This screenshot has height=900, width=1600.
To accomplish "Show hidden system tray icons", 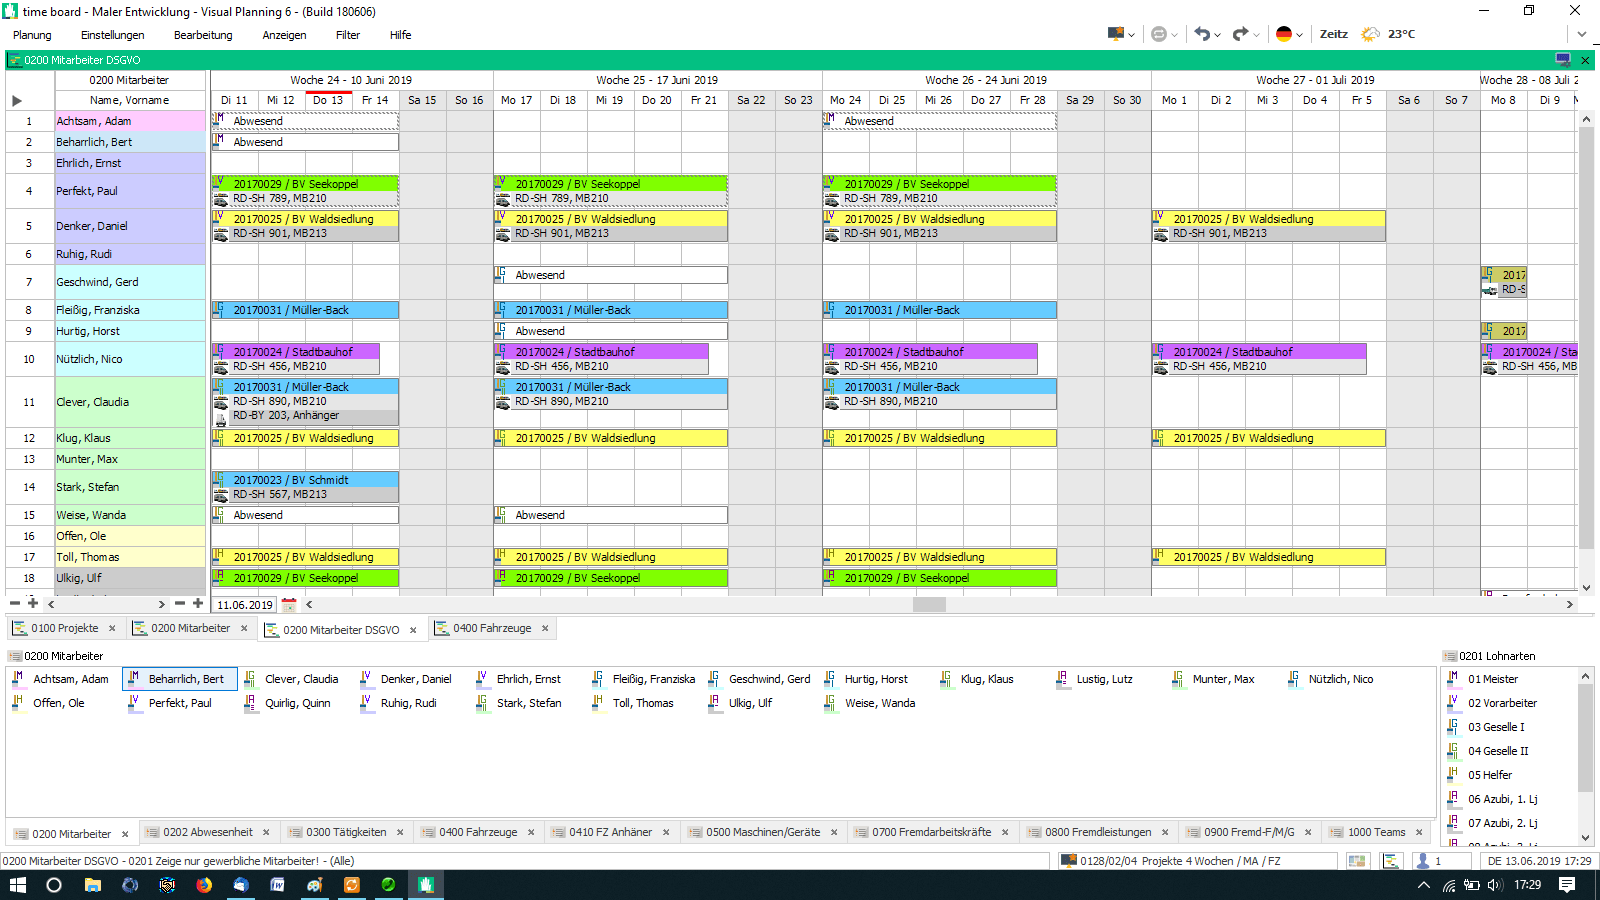I will pos(1424,885).
